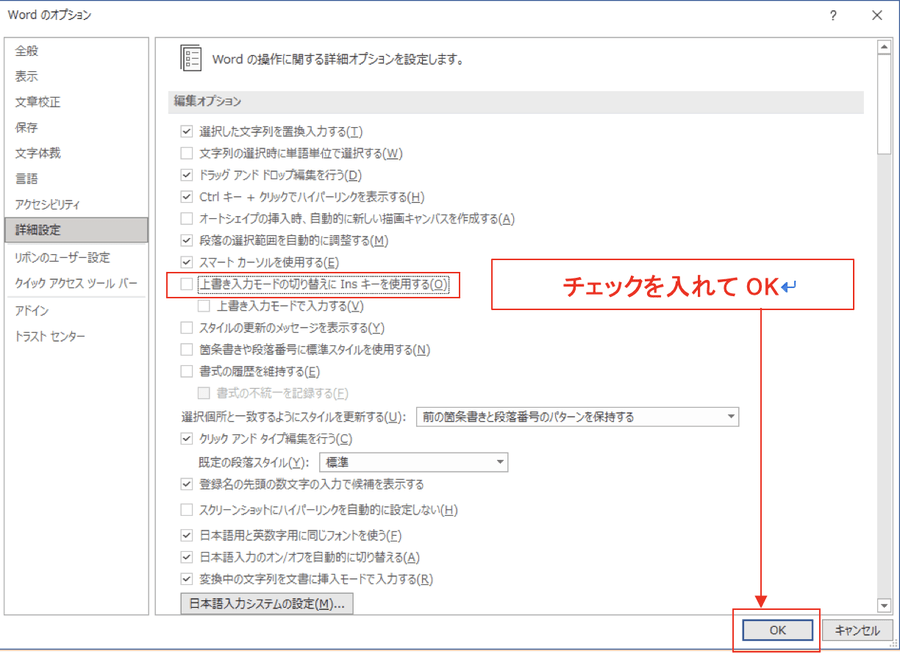This screenshot has height=654, width=900.
Task: Click the vertical scrollbar thumb
Action: point(884,105)
